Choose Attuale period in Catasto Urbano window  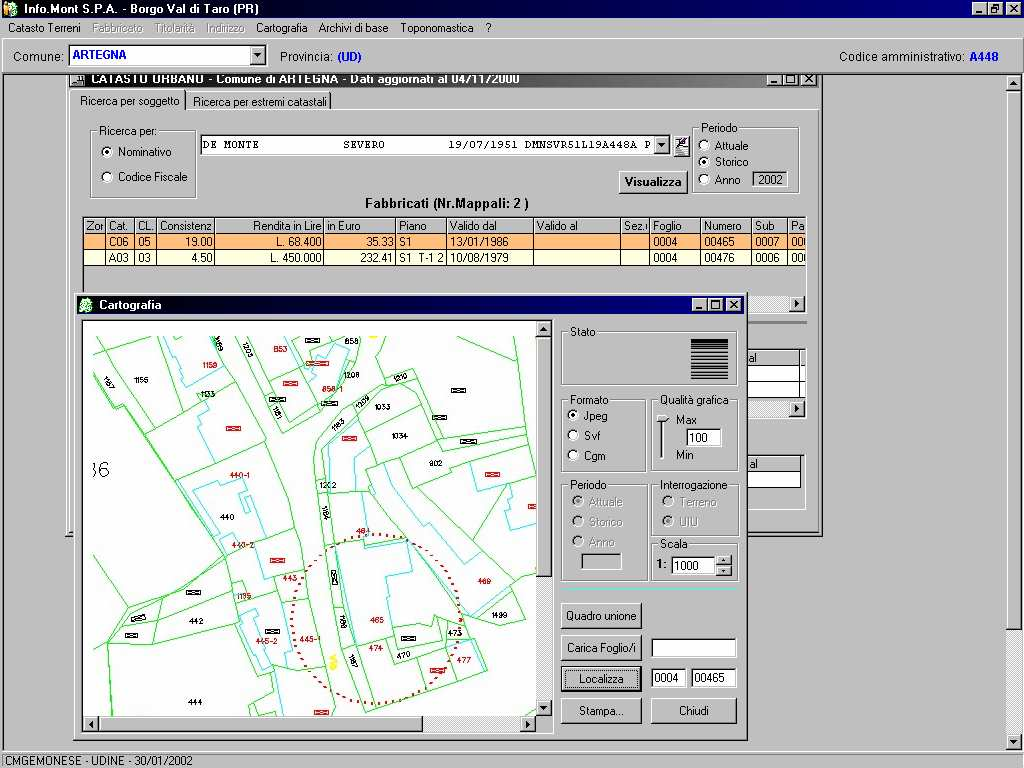coord(704,146)
